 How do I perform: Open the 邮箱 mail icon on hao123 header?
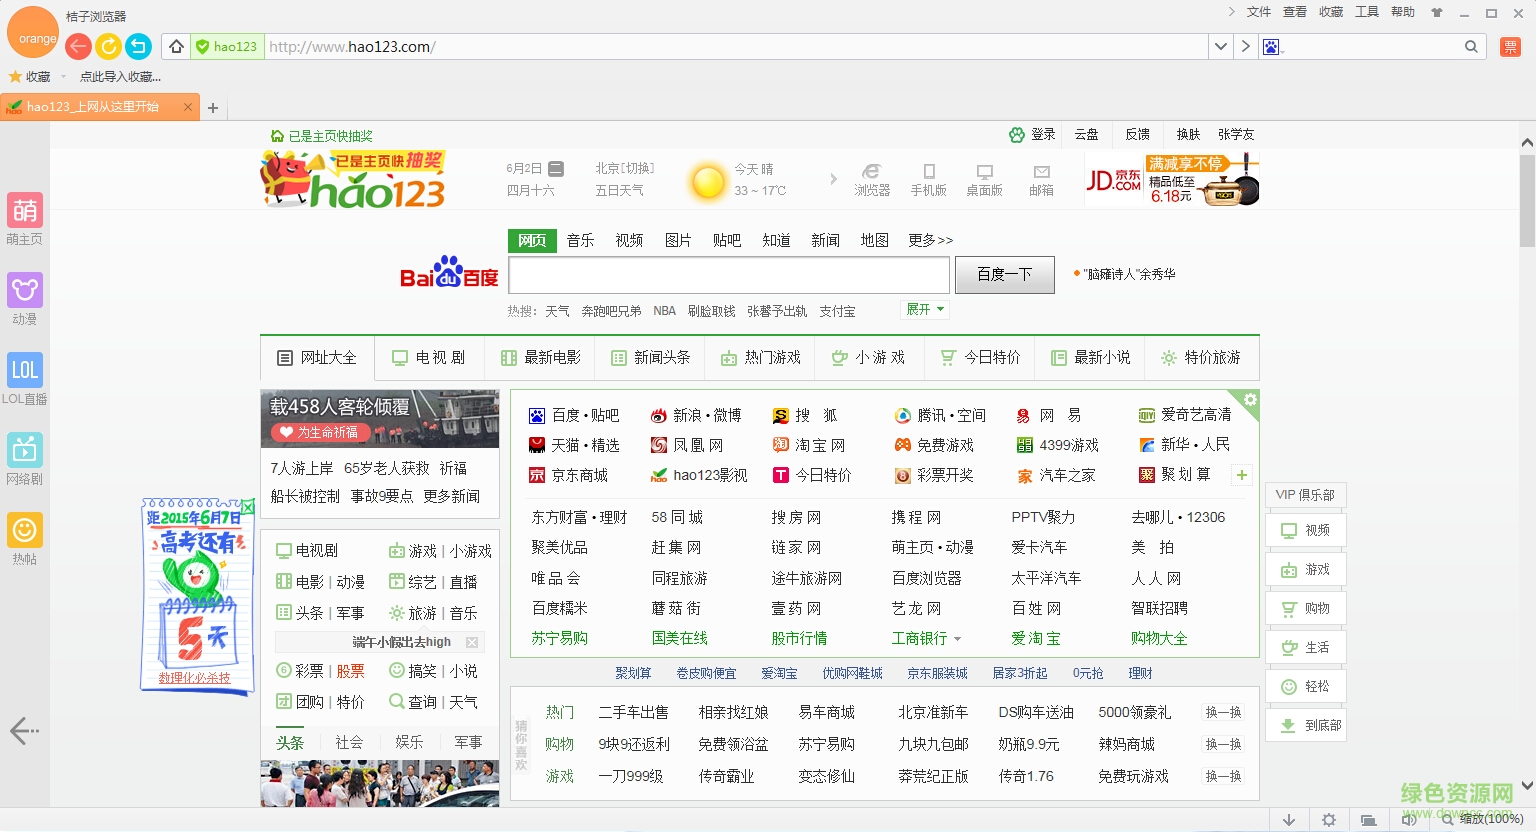[1040, 181]
